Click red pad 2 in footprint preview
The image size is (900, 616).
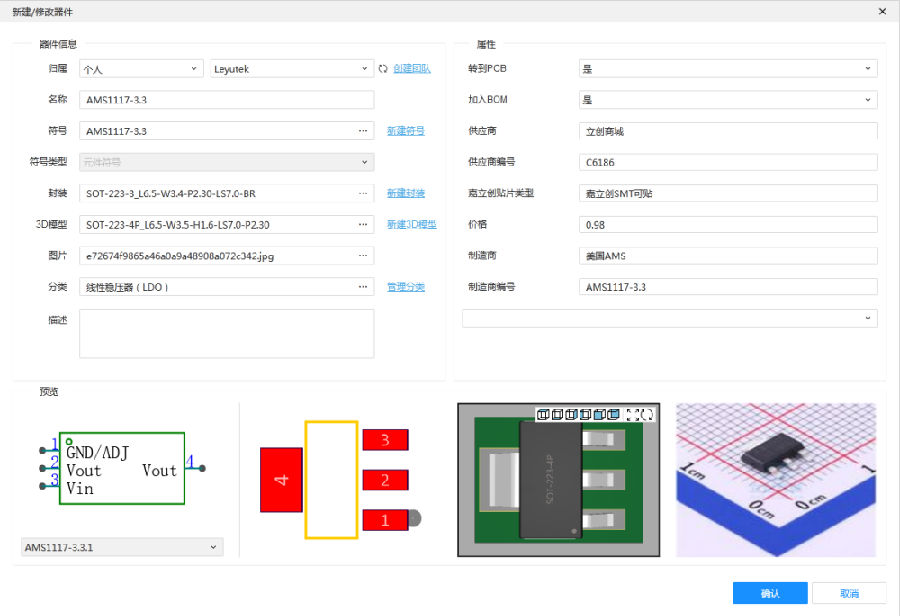click(x=385, y=480)
